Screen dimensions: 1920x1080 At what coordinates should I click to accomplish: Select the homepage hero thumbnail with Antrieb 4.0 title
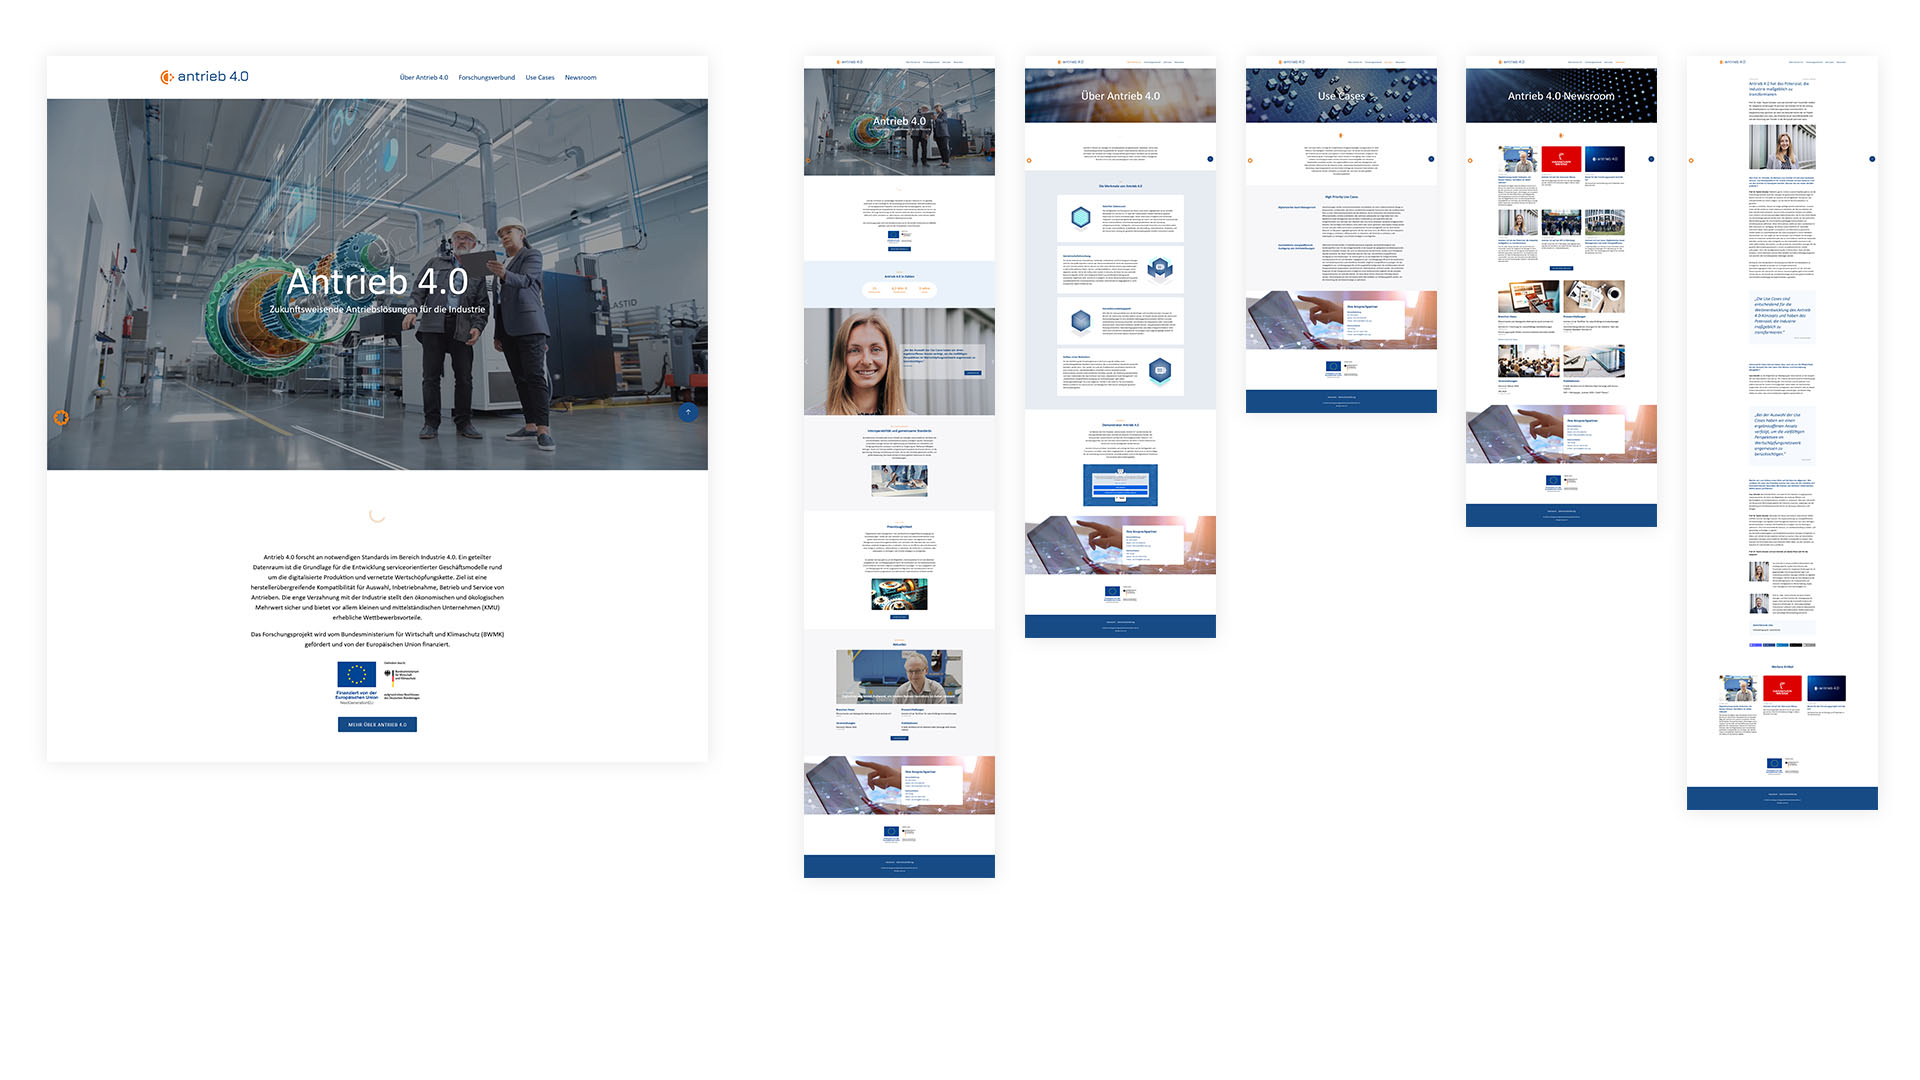899,122
